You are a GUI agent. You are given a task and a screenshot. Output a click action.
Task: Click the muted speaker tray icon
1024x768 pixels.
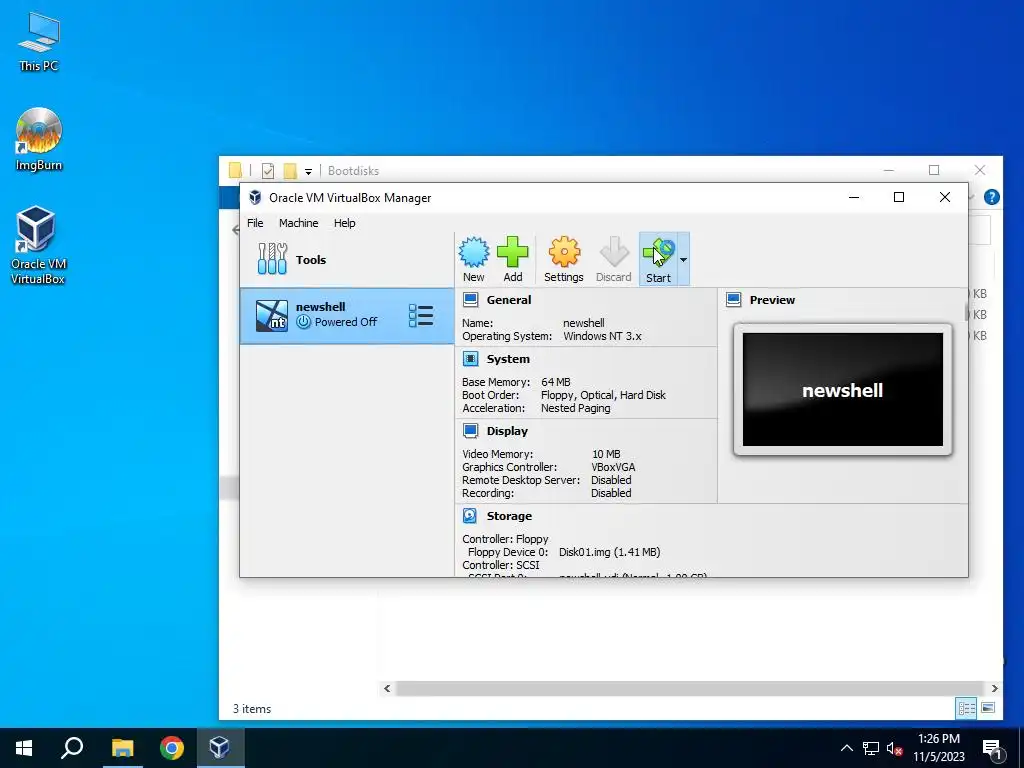click(895, 748)
